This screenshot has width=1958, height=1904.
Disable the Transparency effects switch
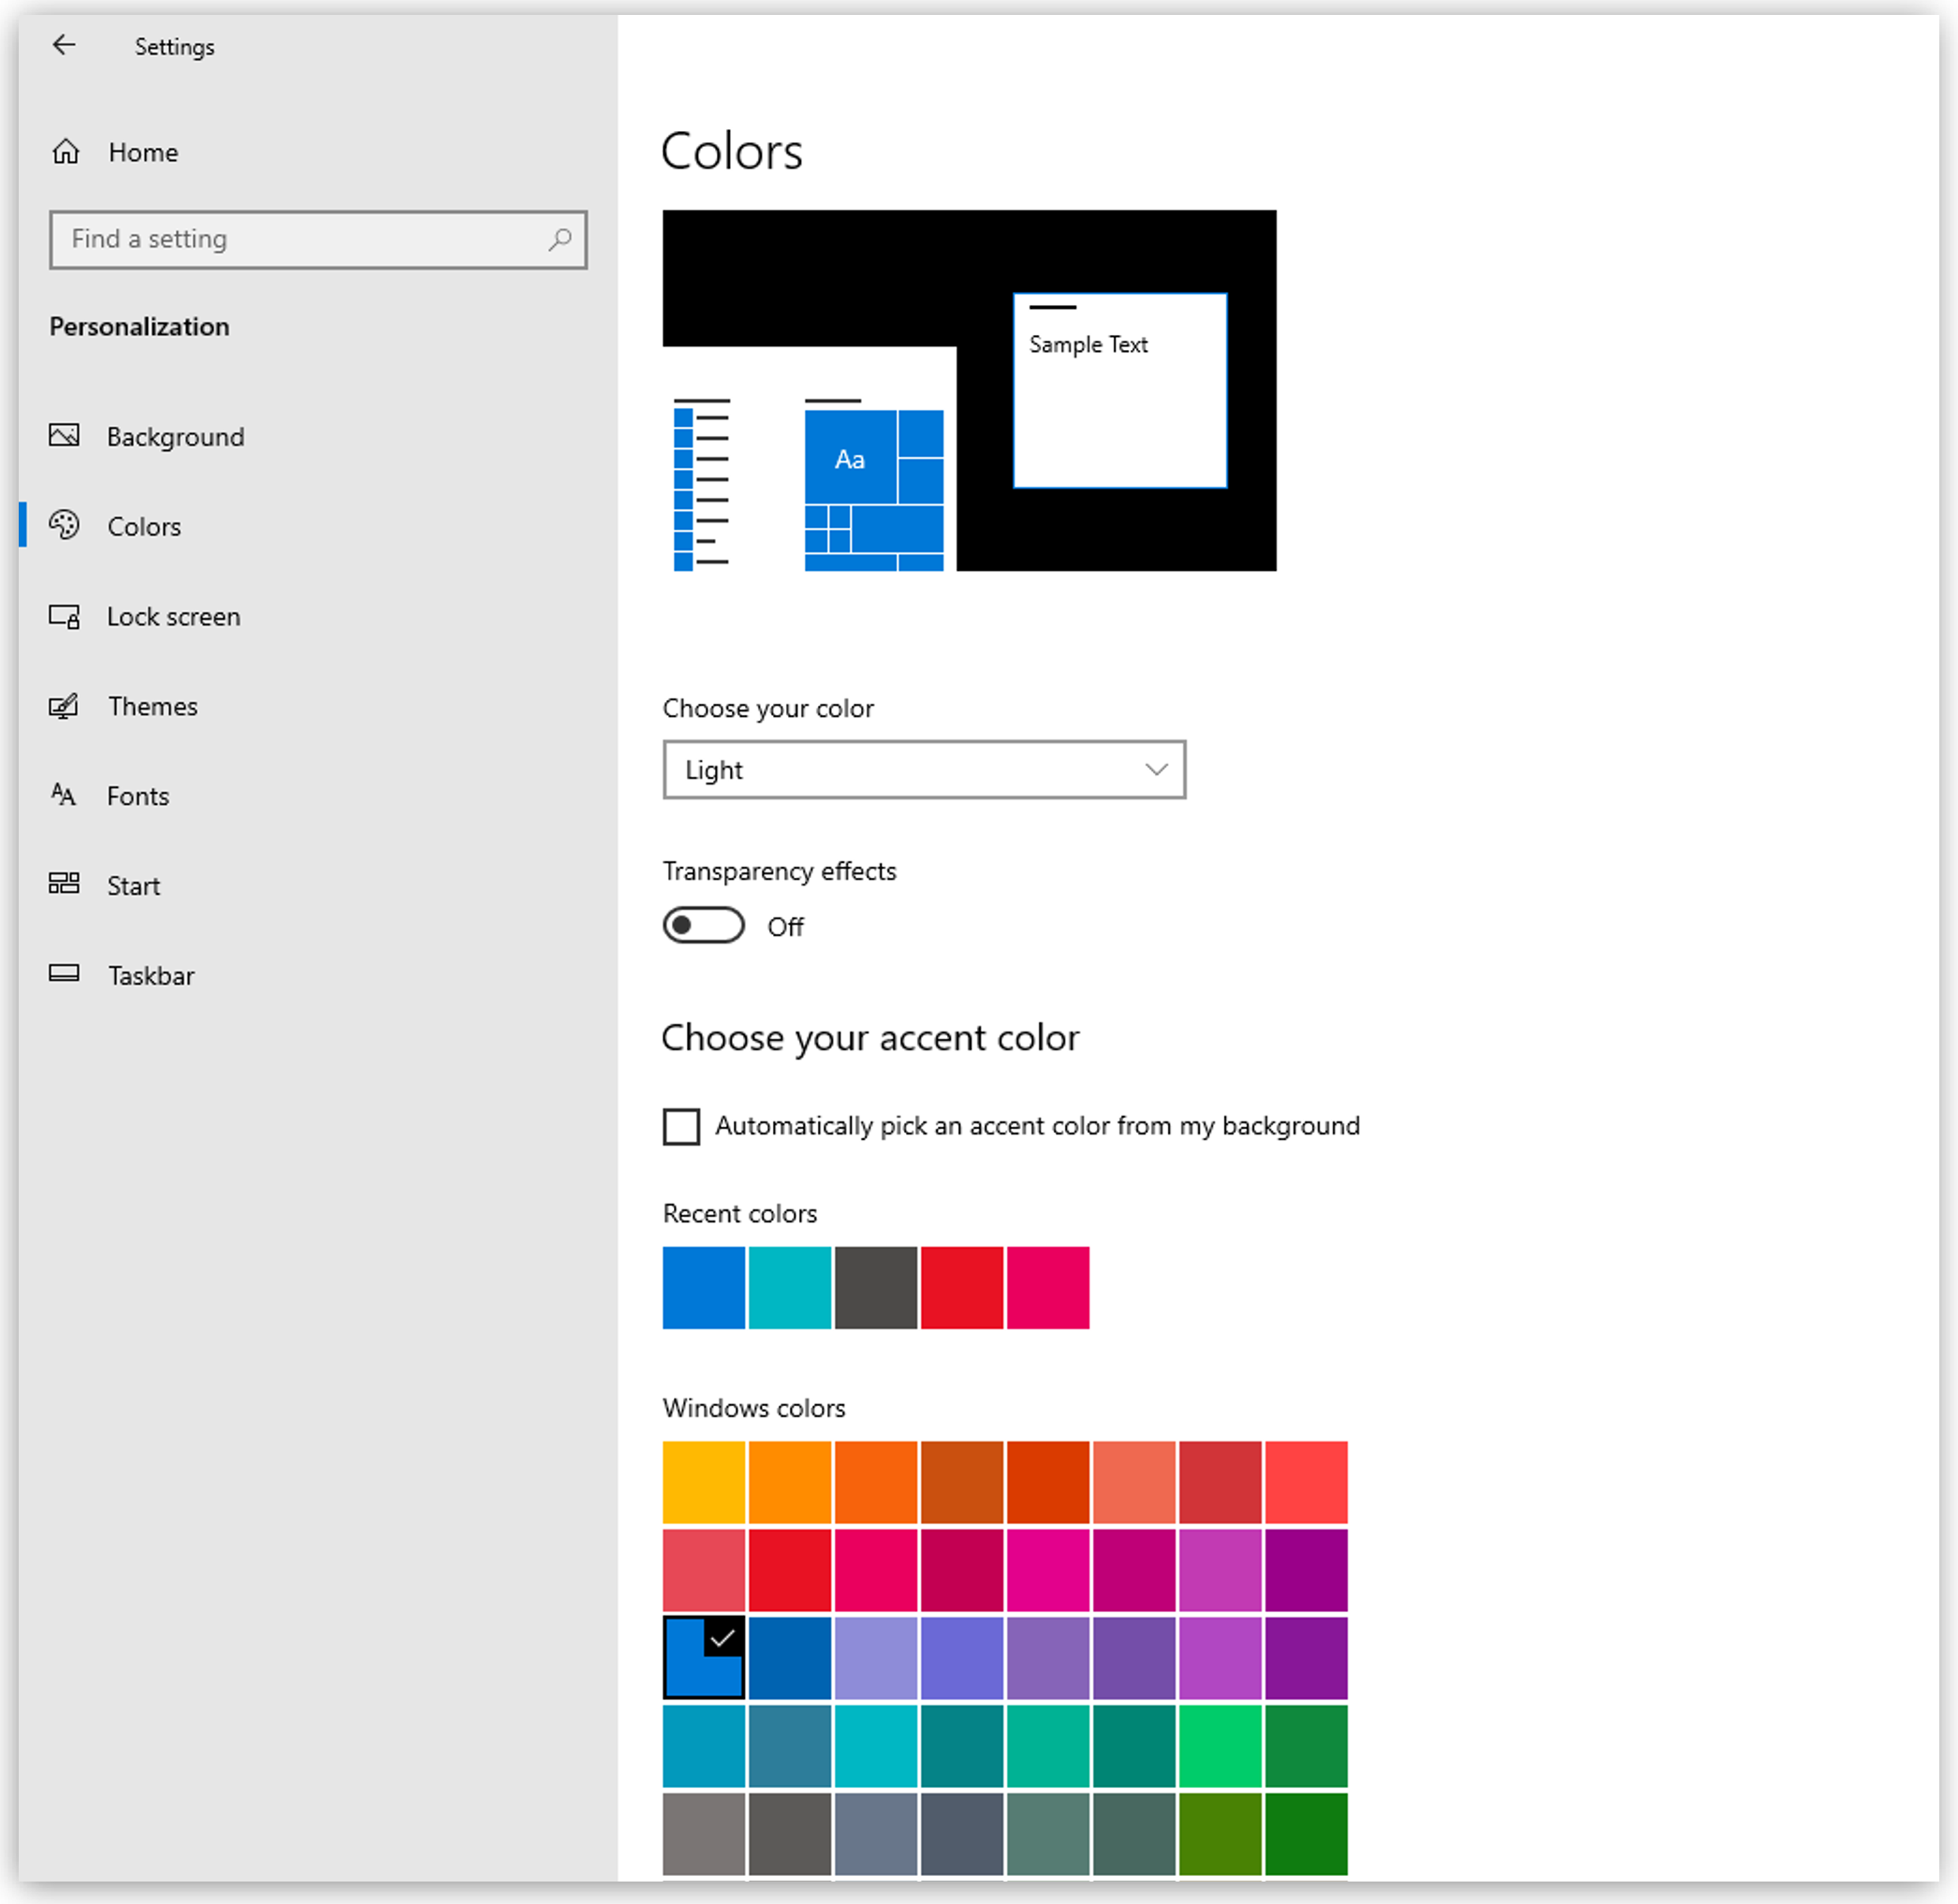(703, 925)
